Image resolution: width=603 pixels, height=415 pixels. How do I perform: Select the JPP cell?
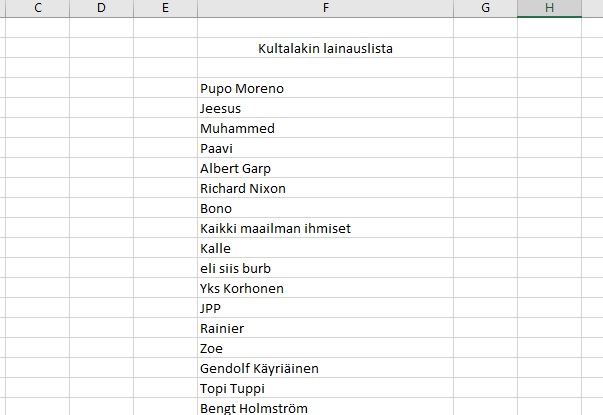pyautogui.click(x=325, y=308)
